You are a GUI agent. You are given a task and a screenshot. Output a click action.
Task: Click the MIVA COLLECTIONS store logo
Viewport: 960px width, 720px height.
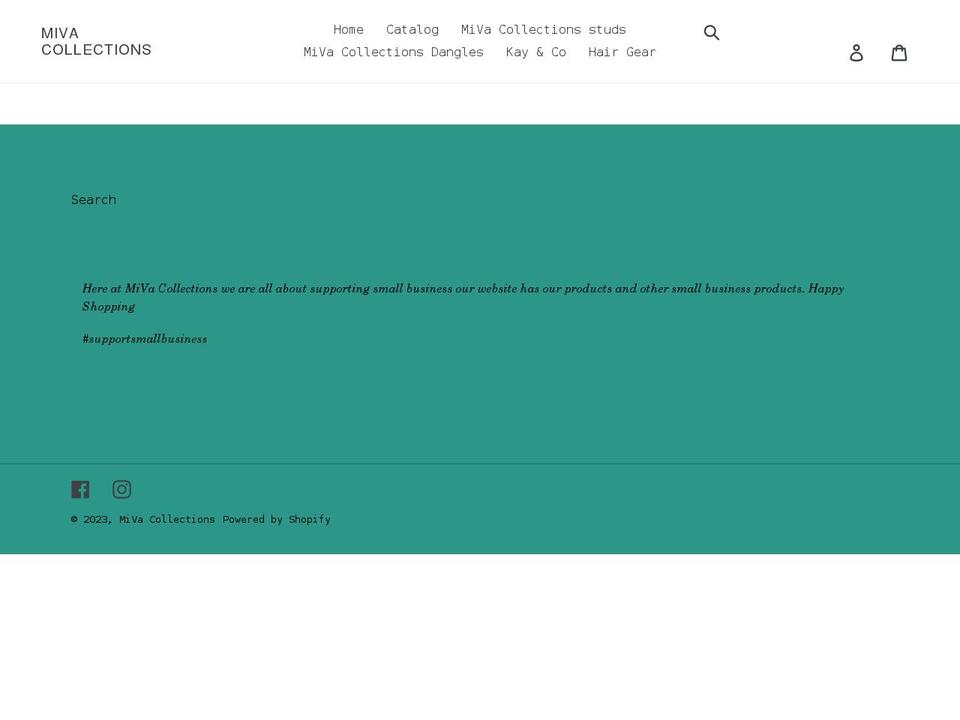[96, 41]
